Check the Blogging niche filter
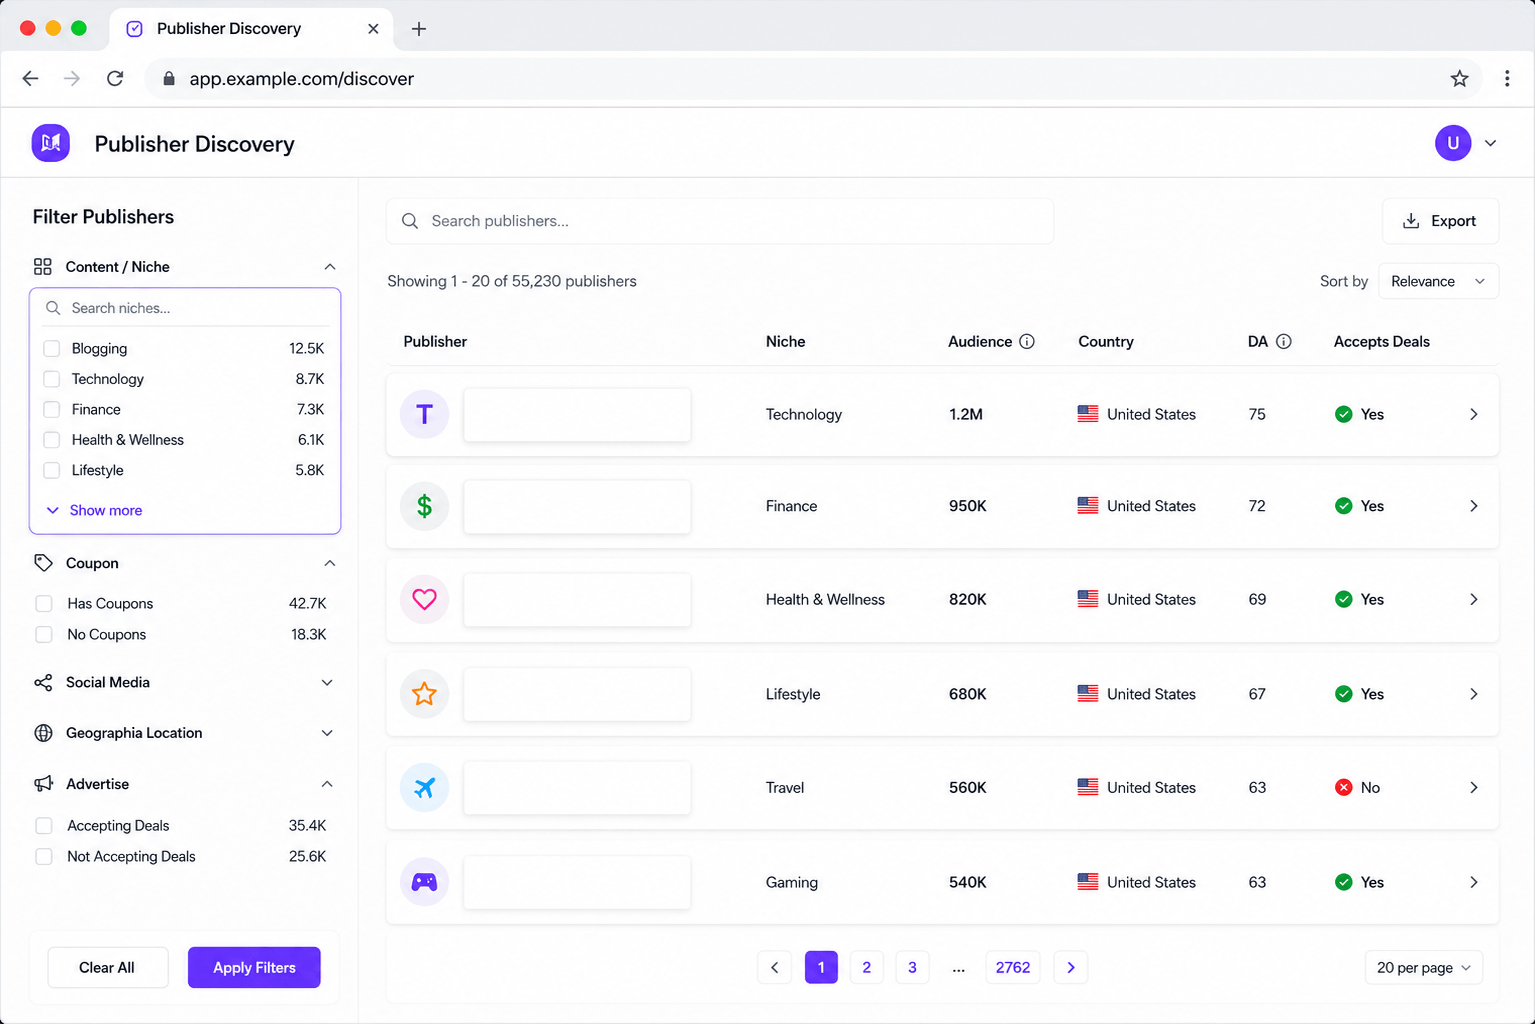The image size is (1535, 1024). click(x=52, y=349)
